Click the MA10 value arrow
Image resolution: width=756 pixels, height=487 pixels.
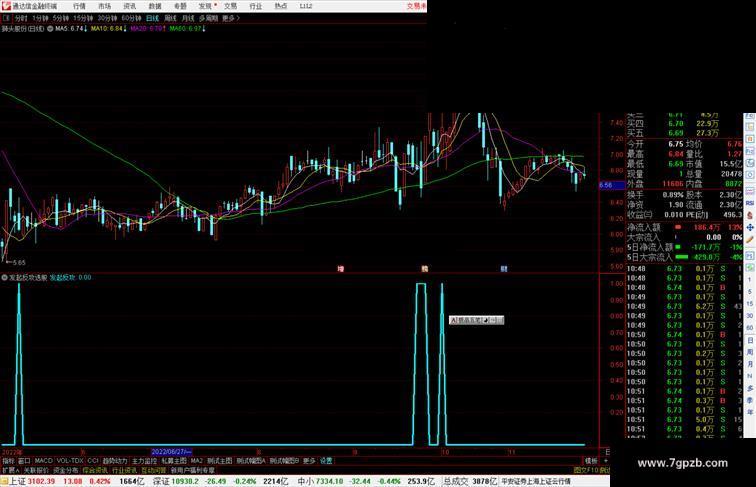coord(125,29)
